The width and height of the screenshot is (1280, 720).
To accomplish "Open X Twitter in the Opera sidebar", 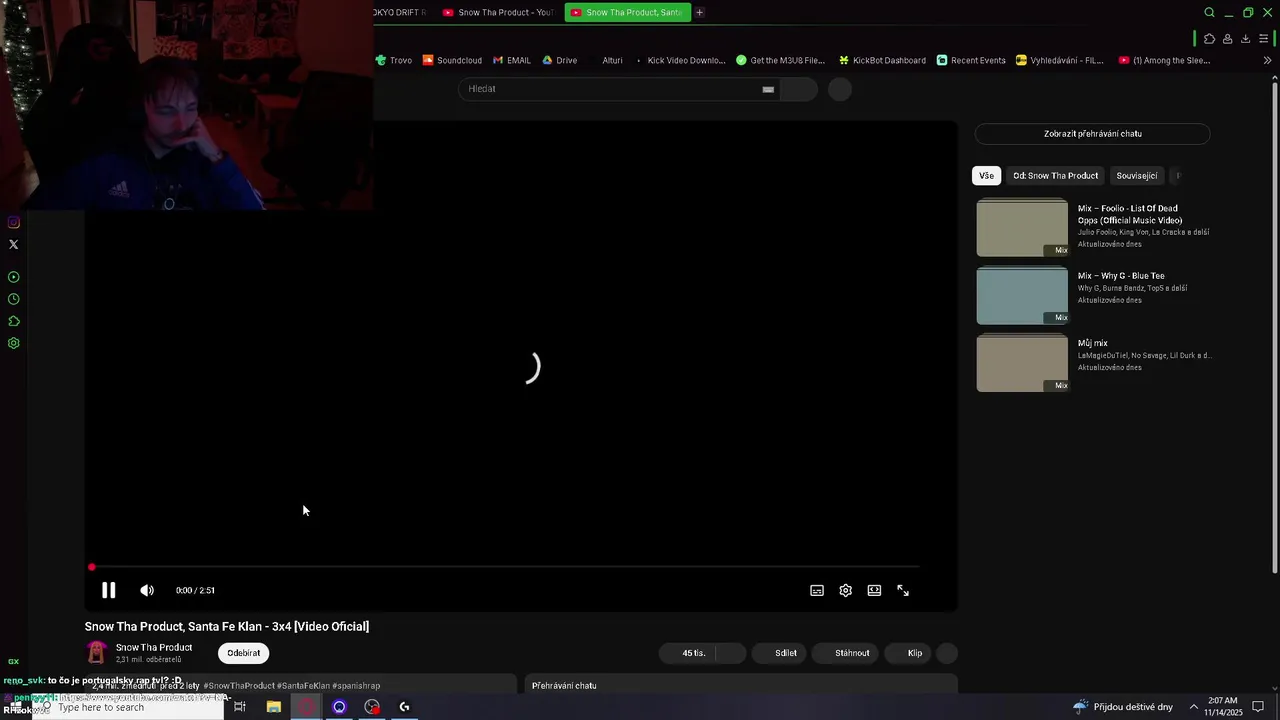I will coord(13,244).
